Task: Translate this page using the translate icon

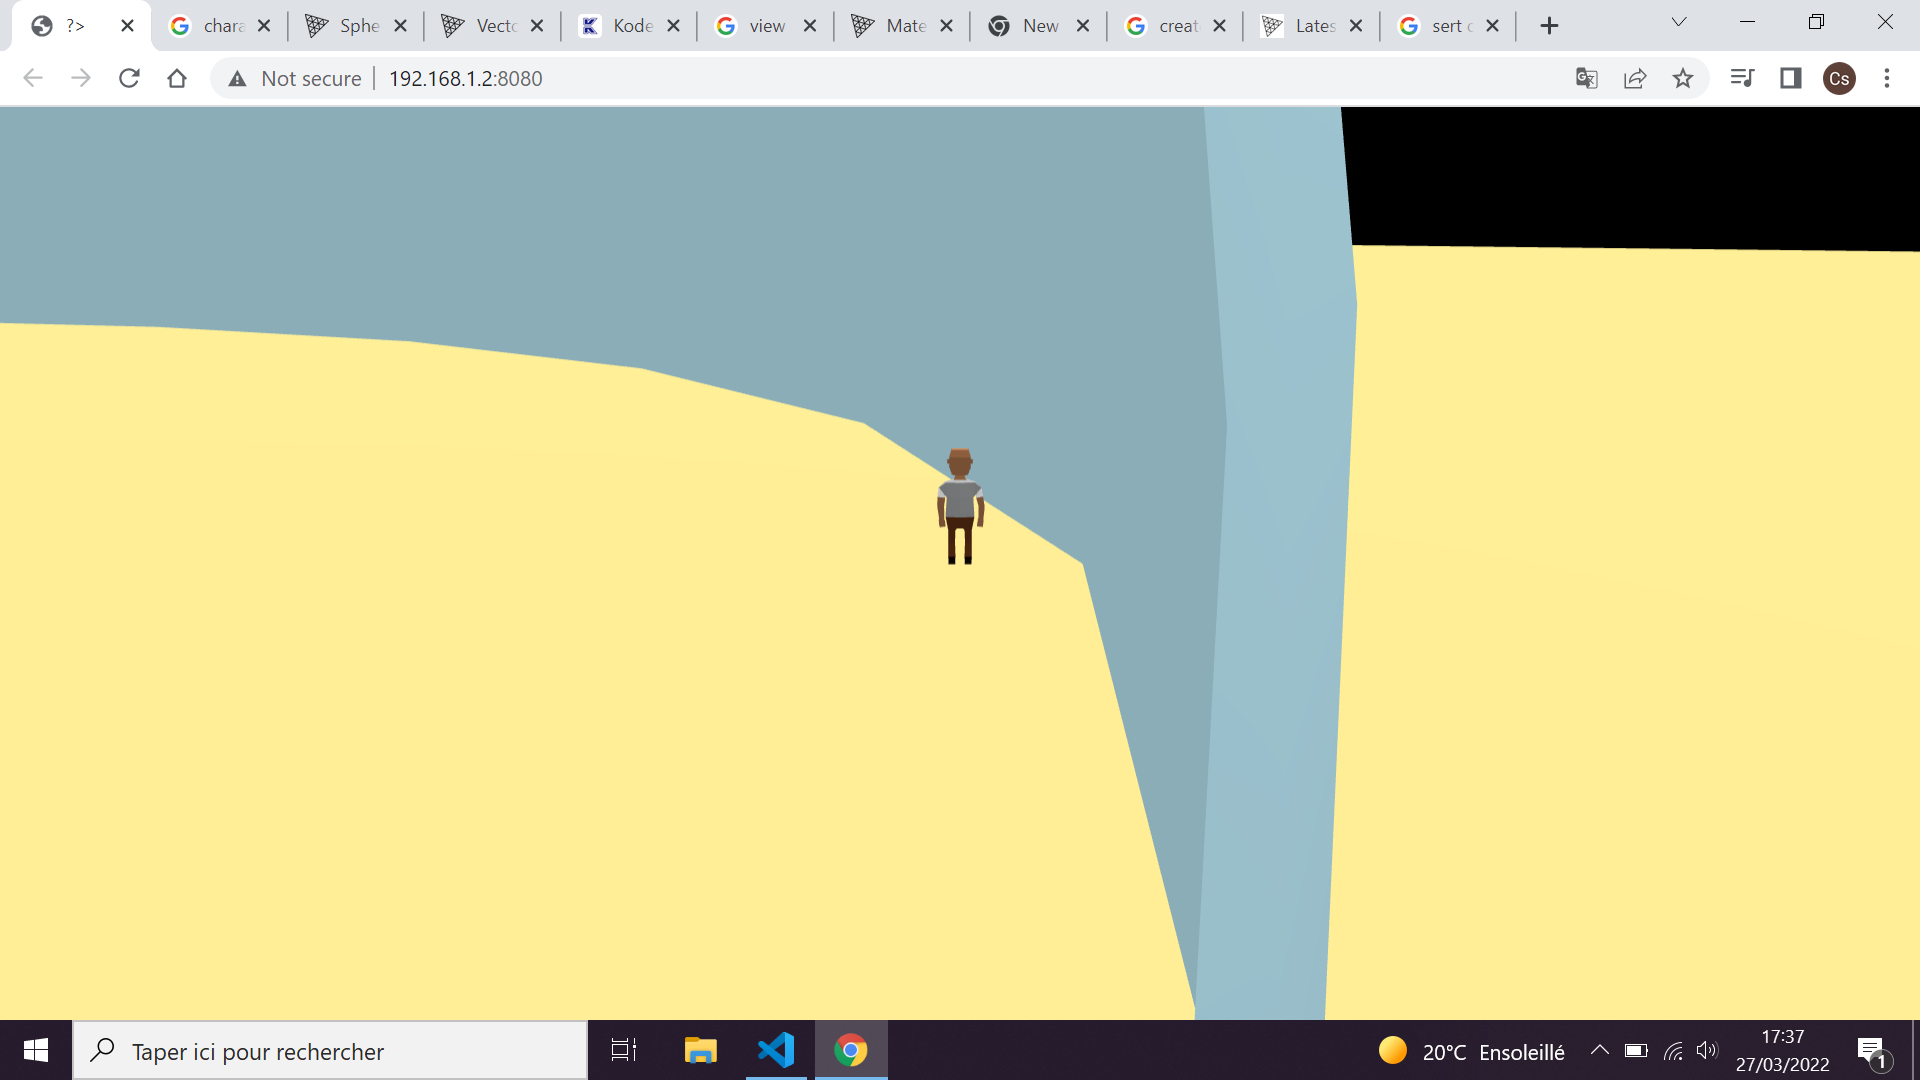Action: pyautogui.click(x=1586, y=78)
